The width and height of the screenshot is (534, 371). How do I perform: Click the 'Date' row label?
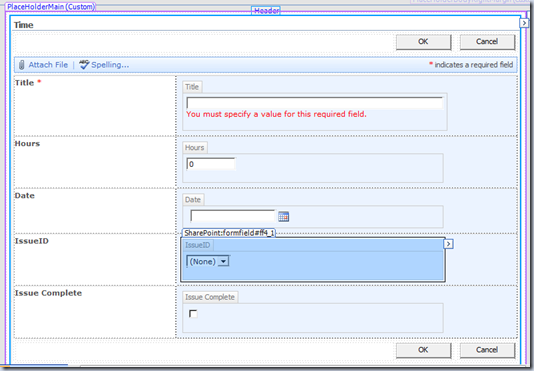(x=25, y=196)
